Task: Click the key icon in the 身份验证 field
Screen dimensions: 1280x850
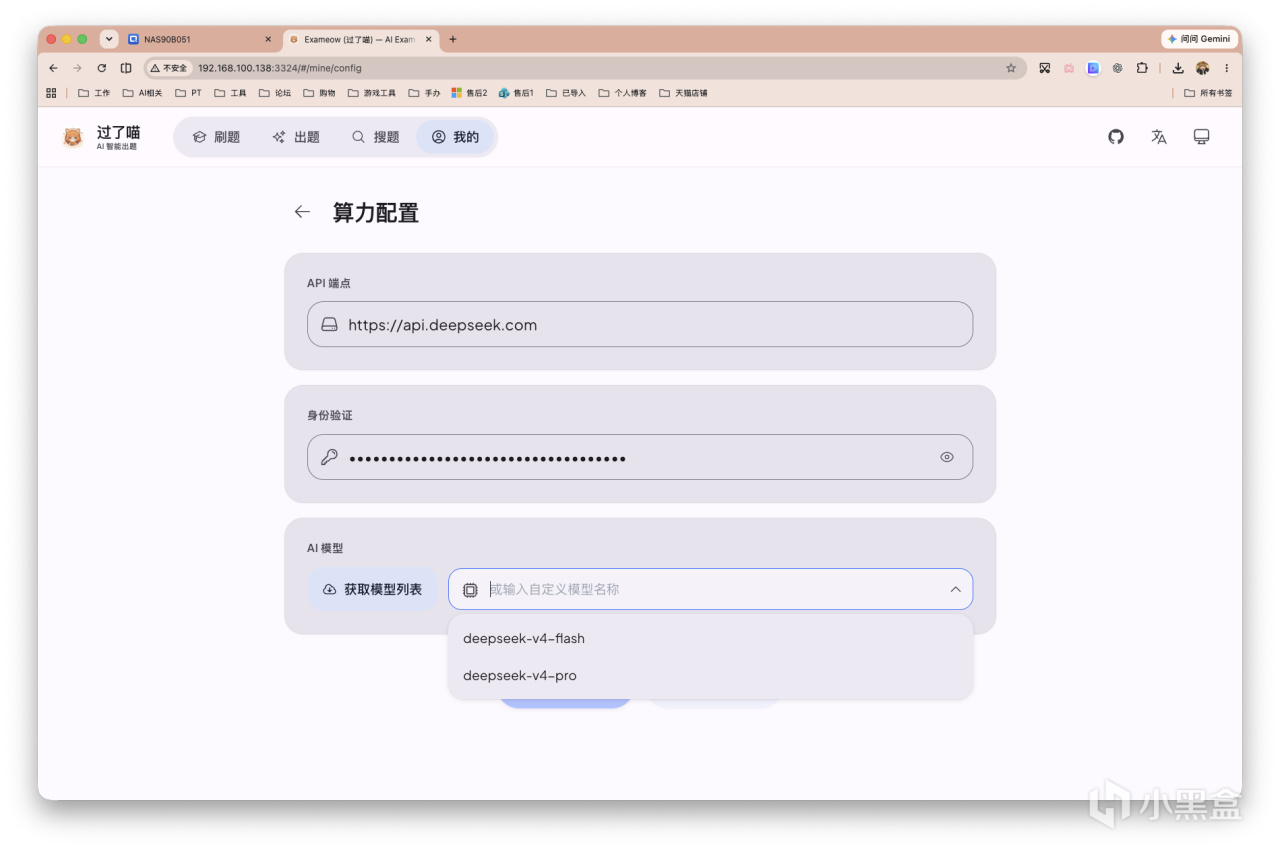Action: 329,457
